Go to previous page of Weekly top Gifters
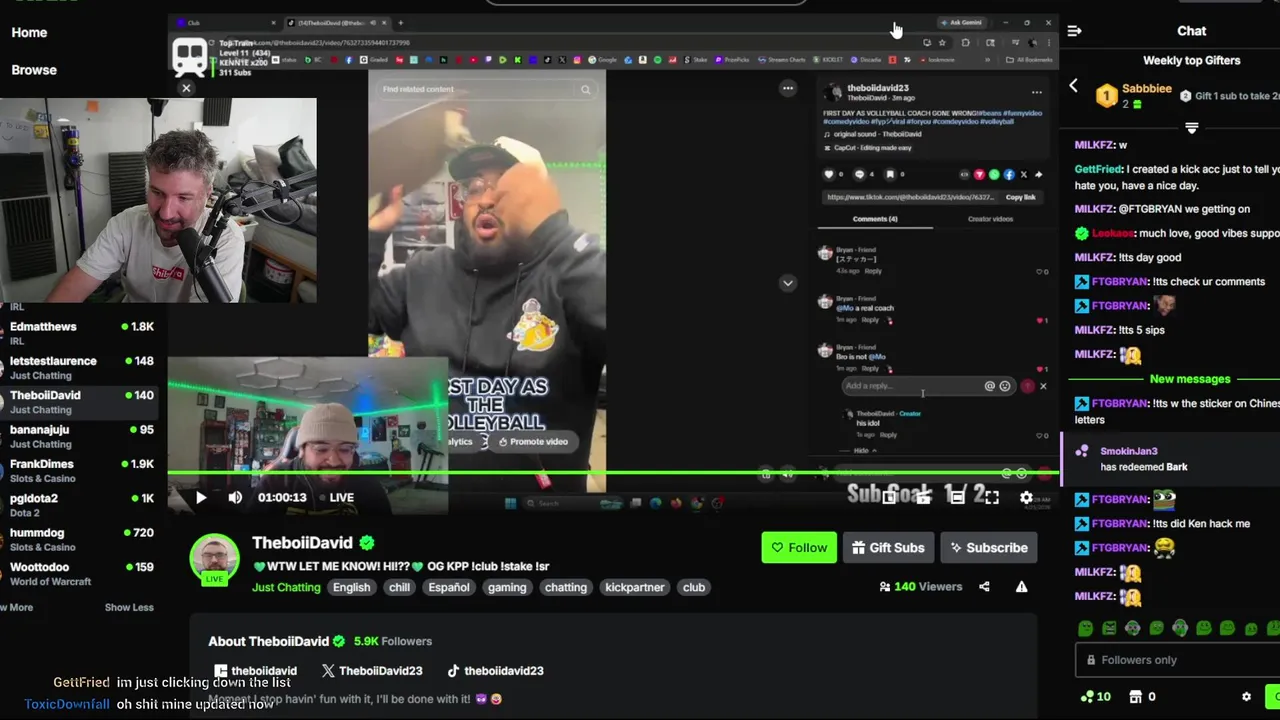The height and width of the screenshot is (720, 1280). 1074,86
